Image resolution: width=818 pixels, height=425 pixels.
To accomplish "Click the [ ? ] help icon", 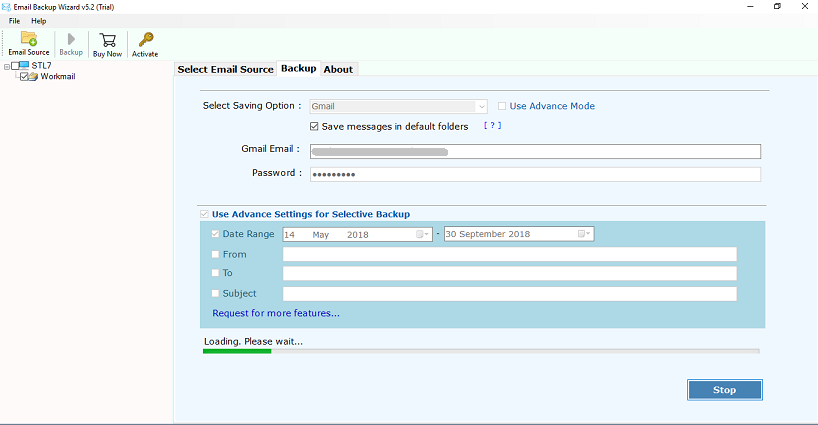I will point(491,126).
